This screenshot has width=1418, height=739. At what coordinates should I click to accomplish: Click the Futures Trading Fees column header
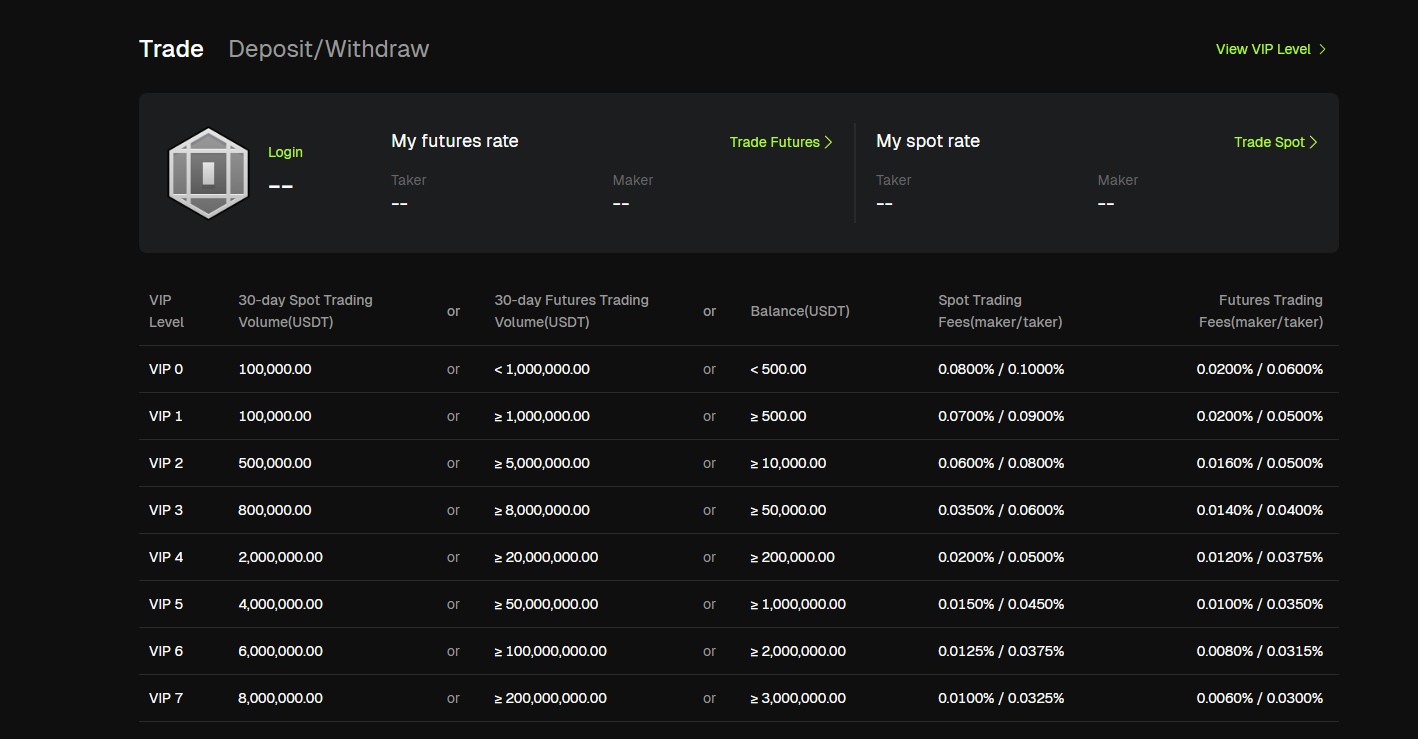(x=1260, y=311)
